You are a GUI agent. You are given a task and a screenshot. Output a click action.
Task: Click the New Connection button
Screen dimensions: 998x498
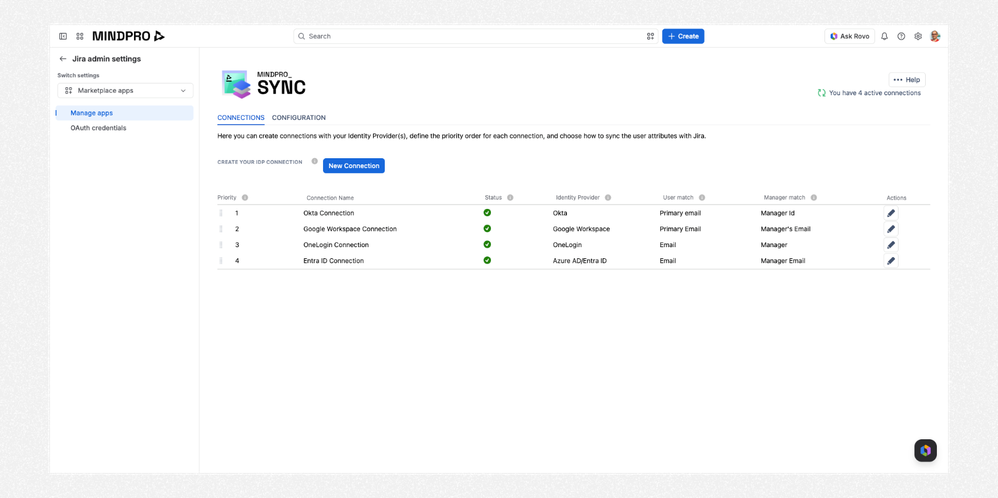coord(354,166)
